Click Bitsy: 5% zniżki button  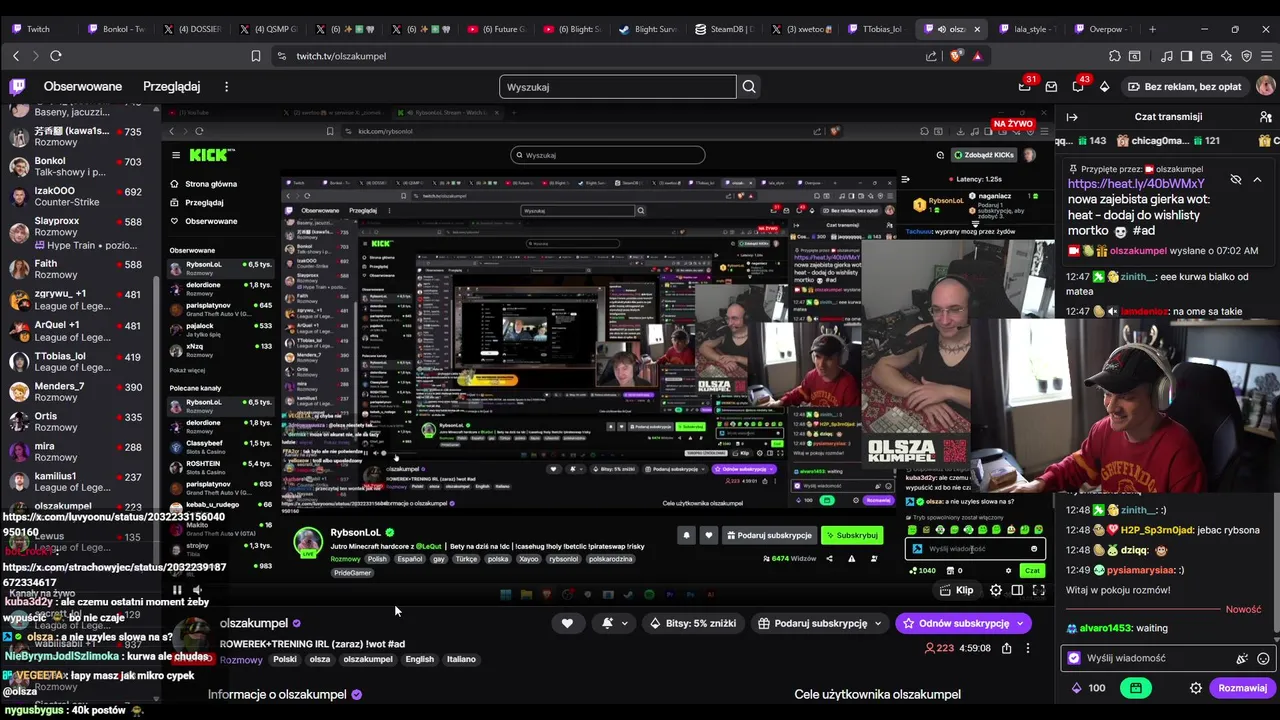click(x=692, y=623)
